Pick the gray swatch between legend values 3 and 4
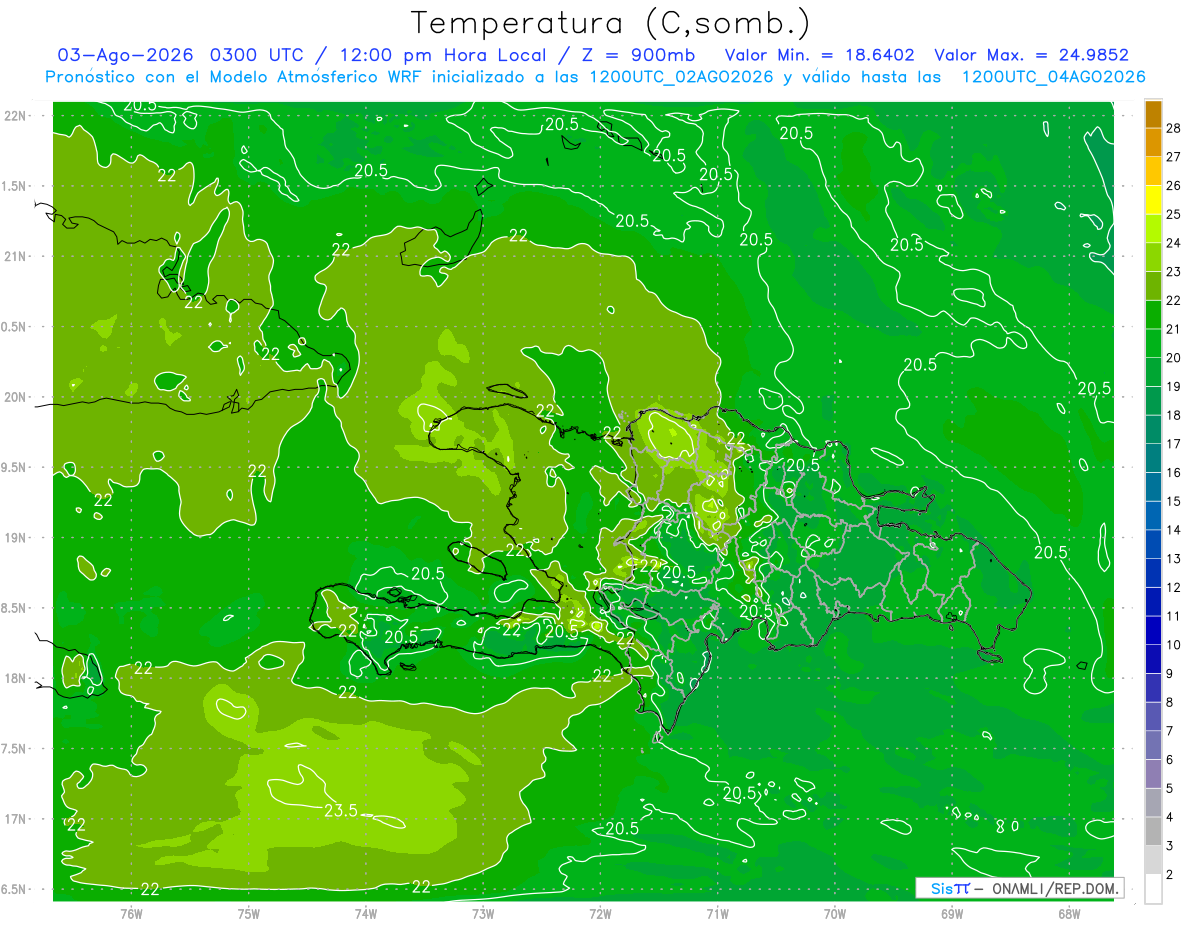This screenshot has width=1200, height=927. [x=1153, y=832]
